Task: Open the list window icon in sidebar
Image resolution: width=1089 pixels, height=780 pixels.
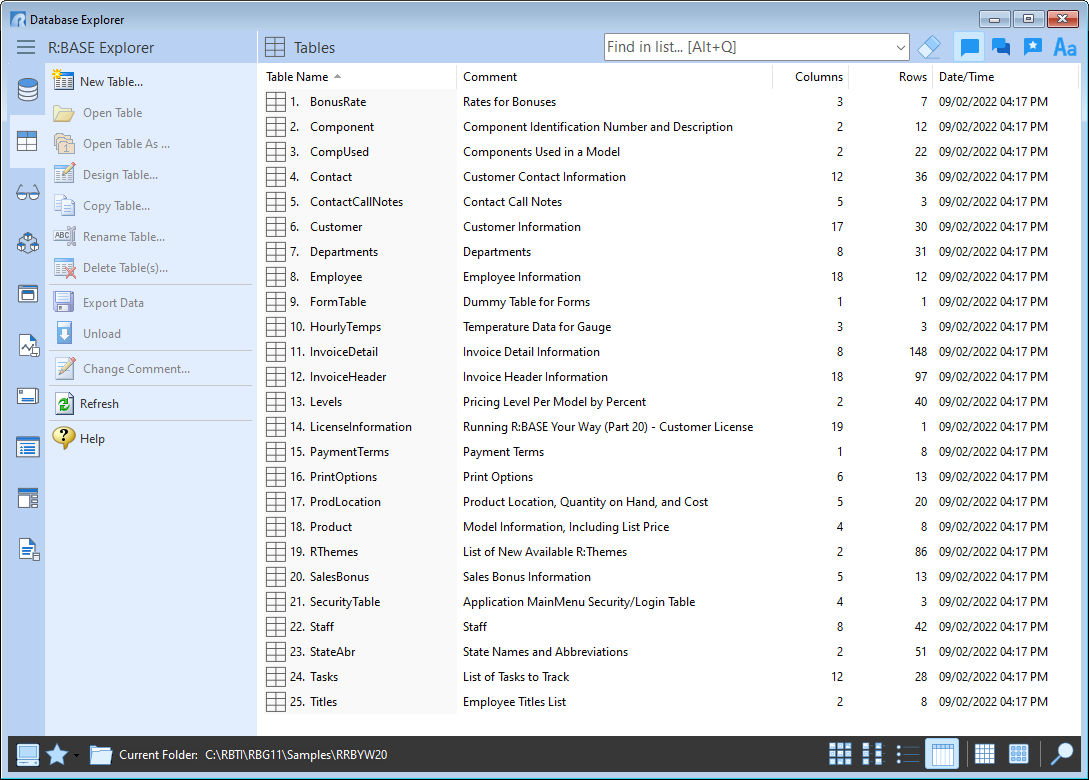Action: [x=28, y=447]
